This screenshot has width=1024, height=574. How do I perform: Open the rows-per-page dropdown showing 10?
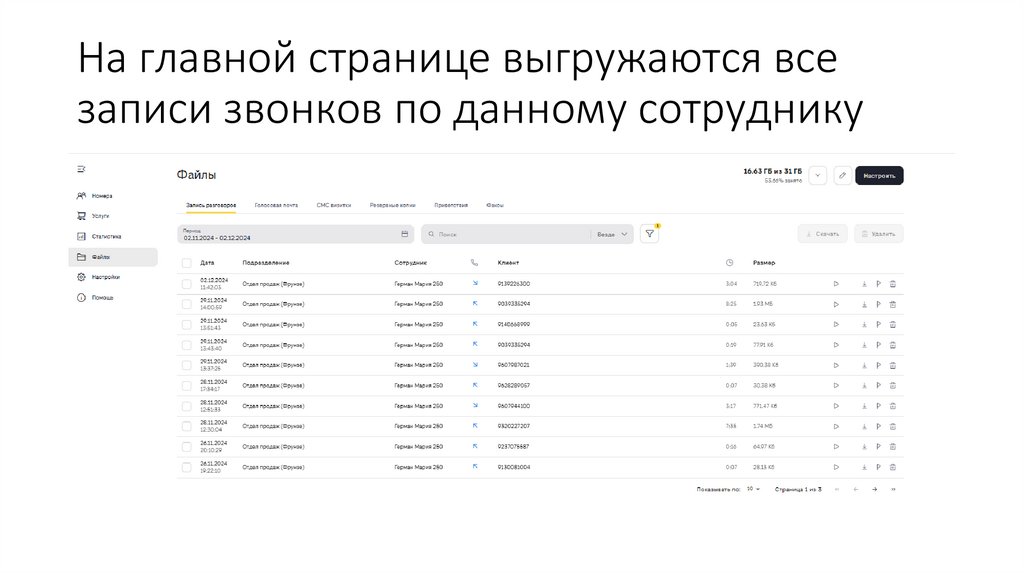click(x=753, y=489)
